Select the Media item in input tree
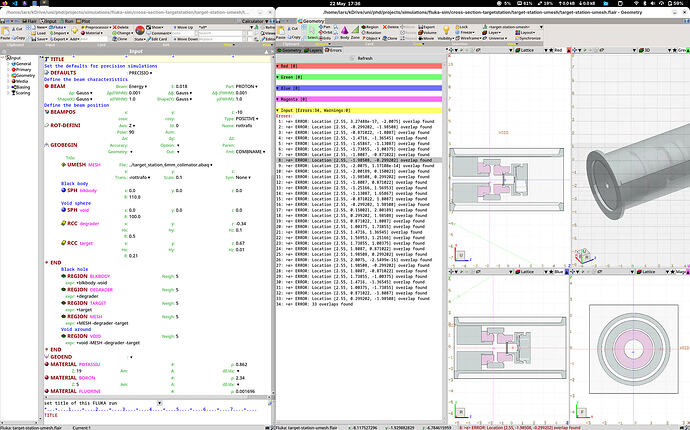690x430 pixels. 21,81
